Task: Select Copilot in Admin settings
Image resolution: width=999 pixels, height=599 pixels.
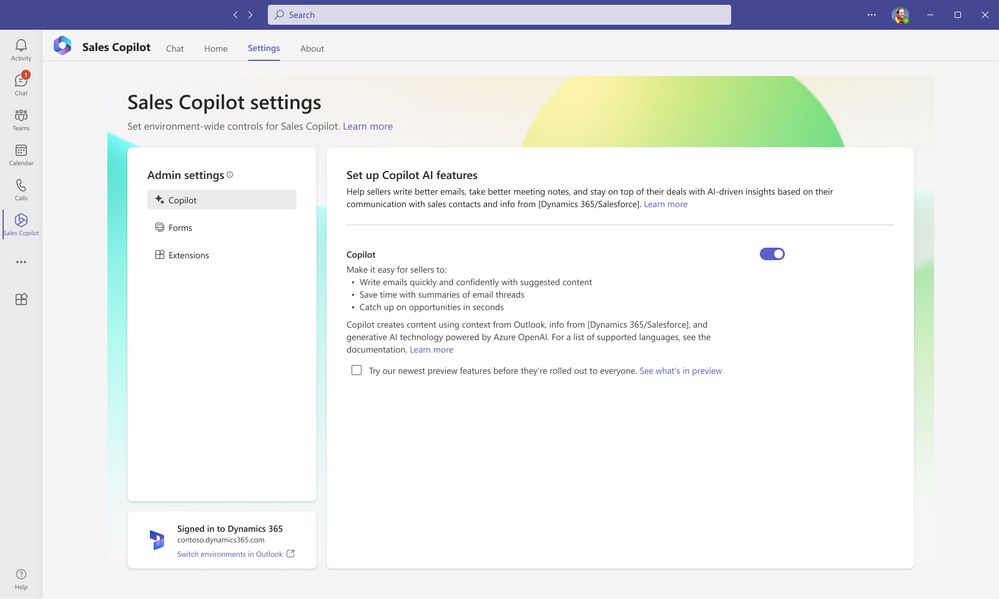Action: [x=222, y=199]
